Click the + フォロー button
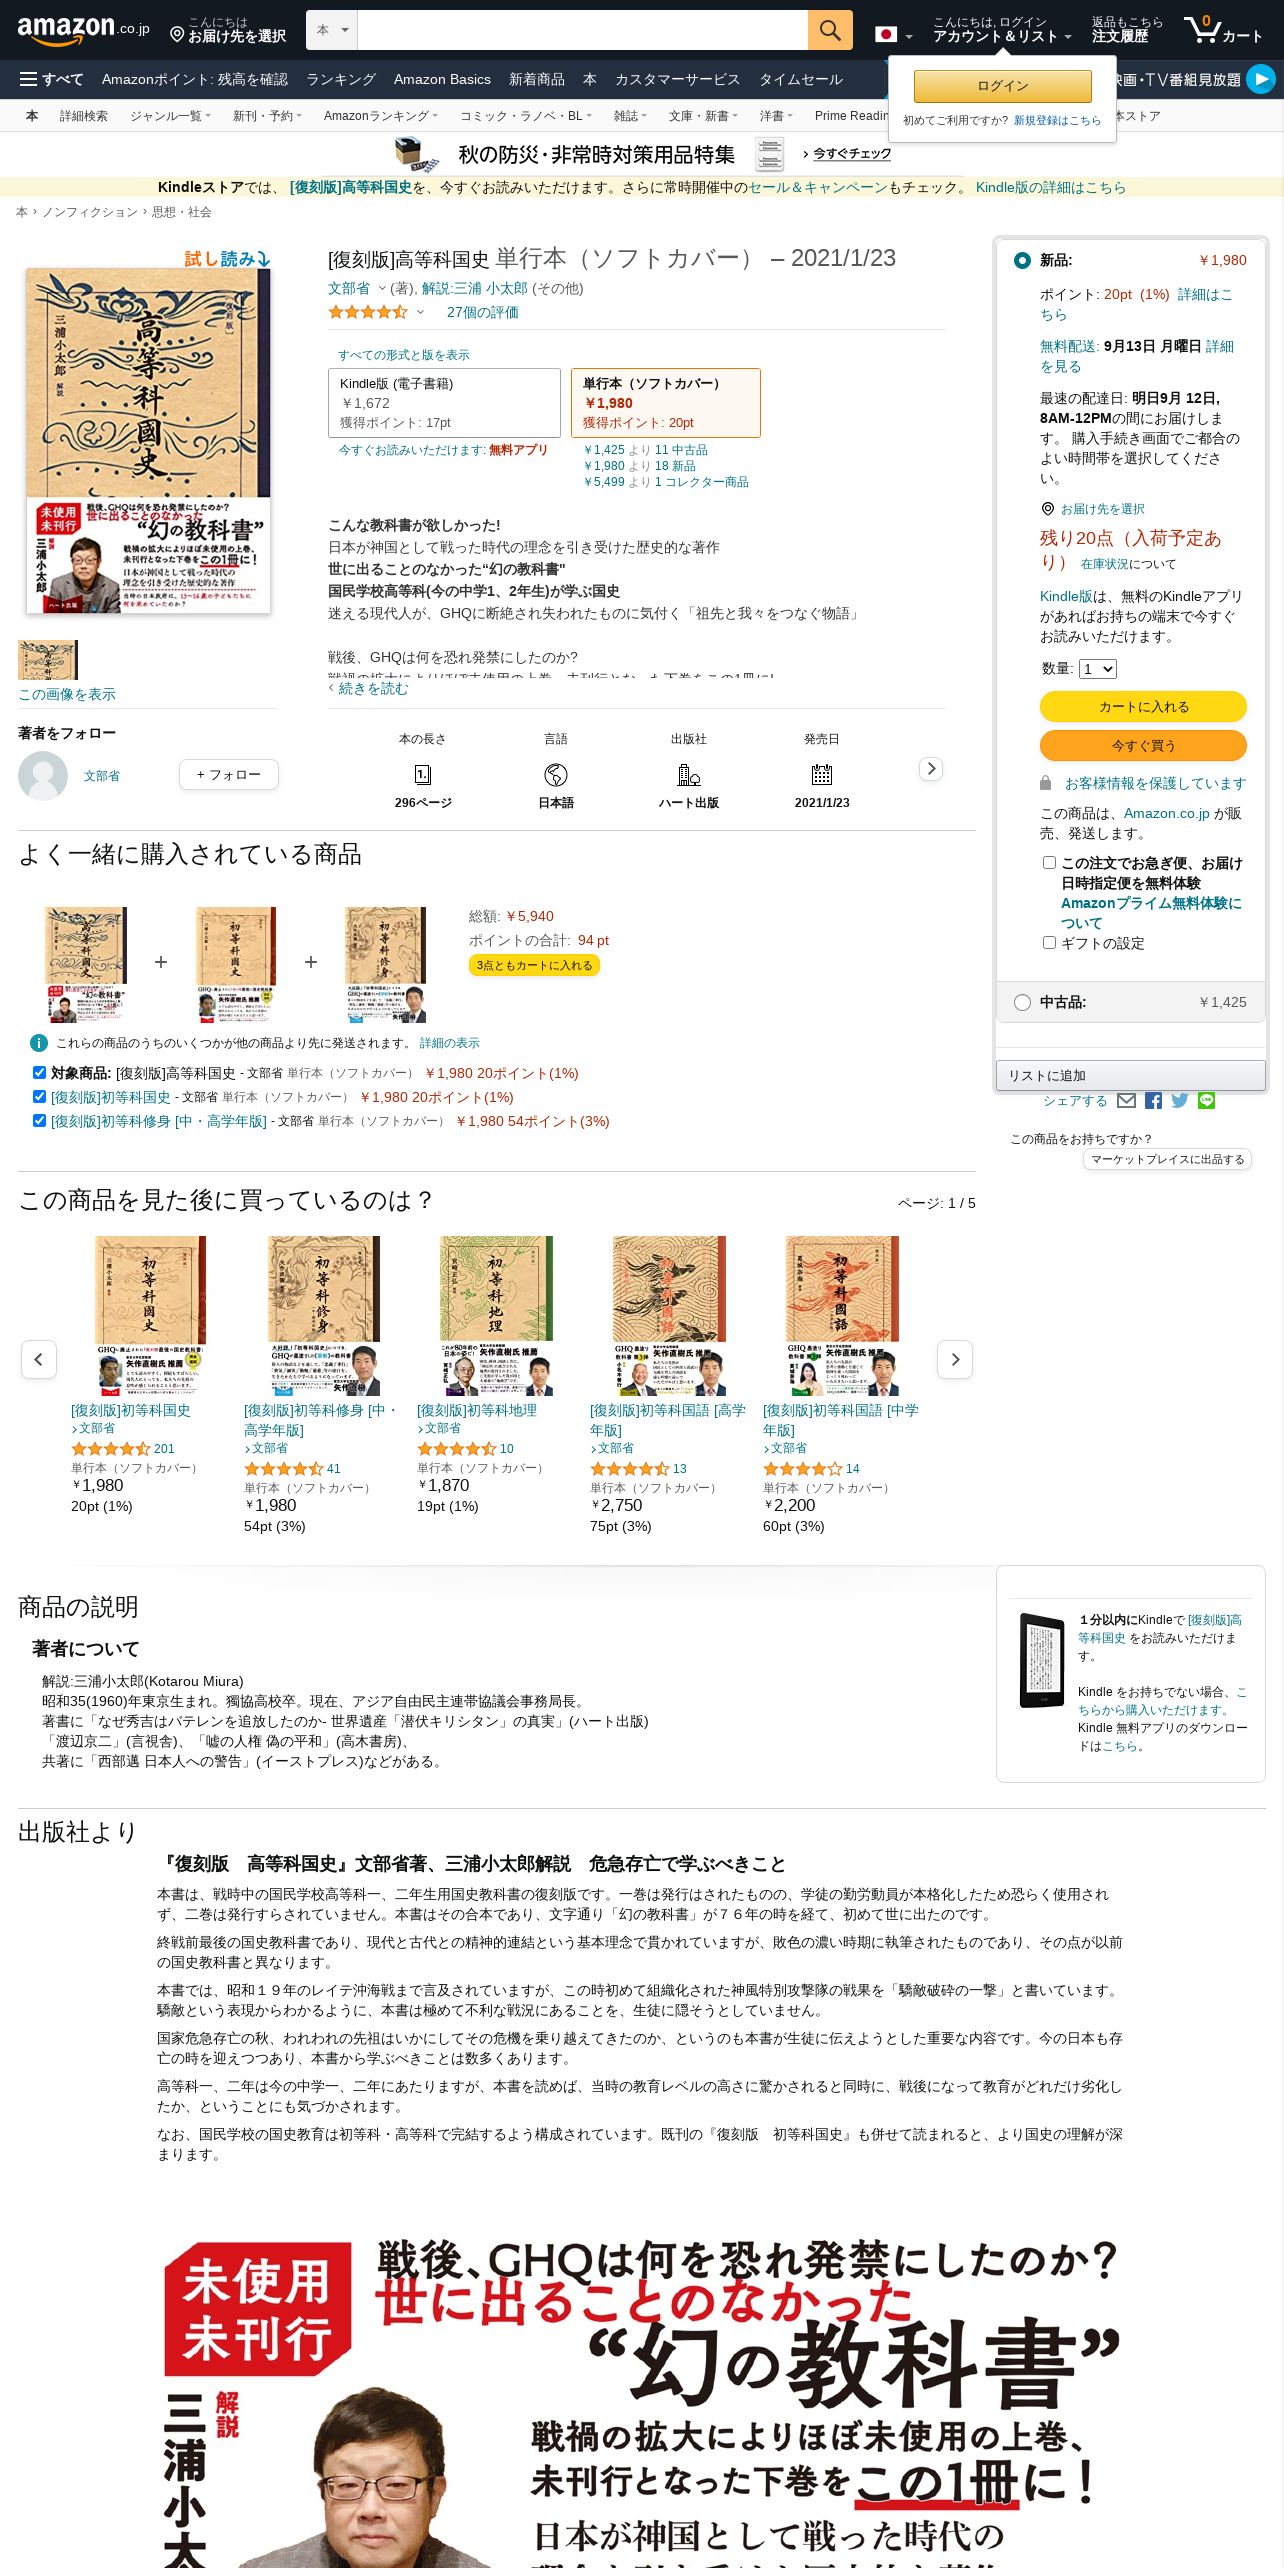1284x2568 pixels. click(229, 774)
